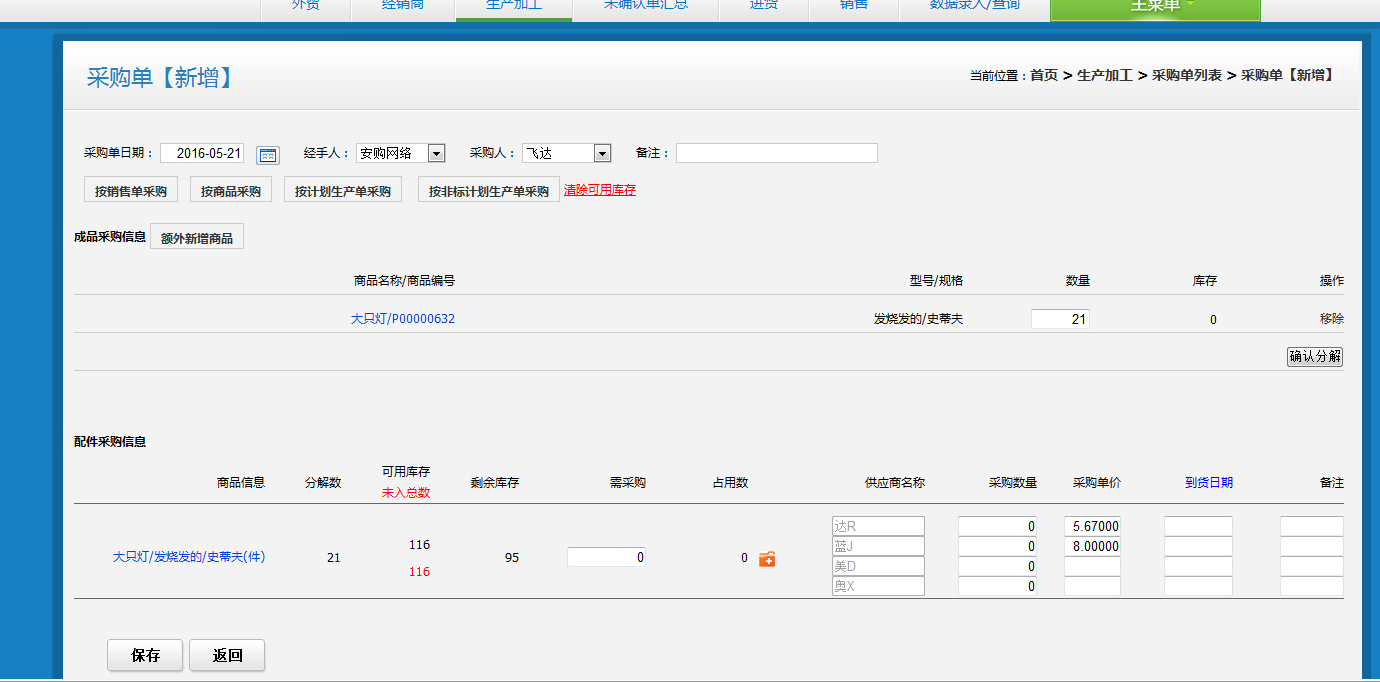Open the 经销商 navigation tab
This screenshot has width=1380, height=682.
pyautogui.click(x=403, y=7)
